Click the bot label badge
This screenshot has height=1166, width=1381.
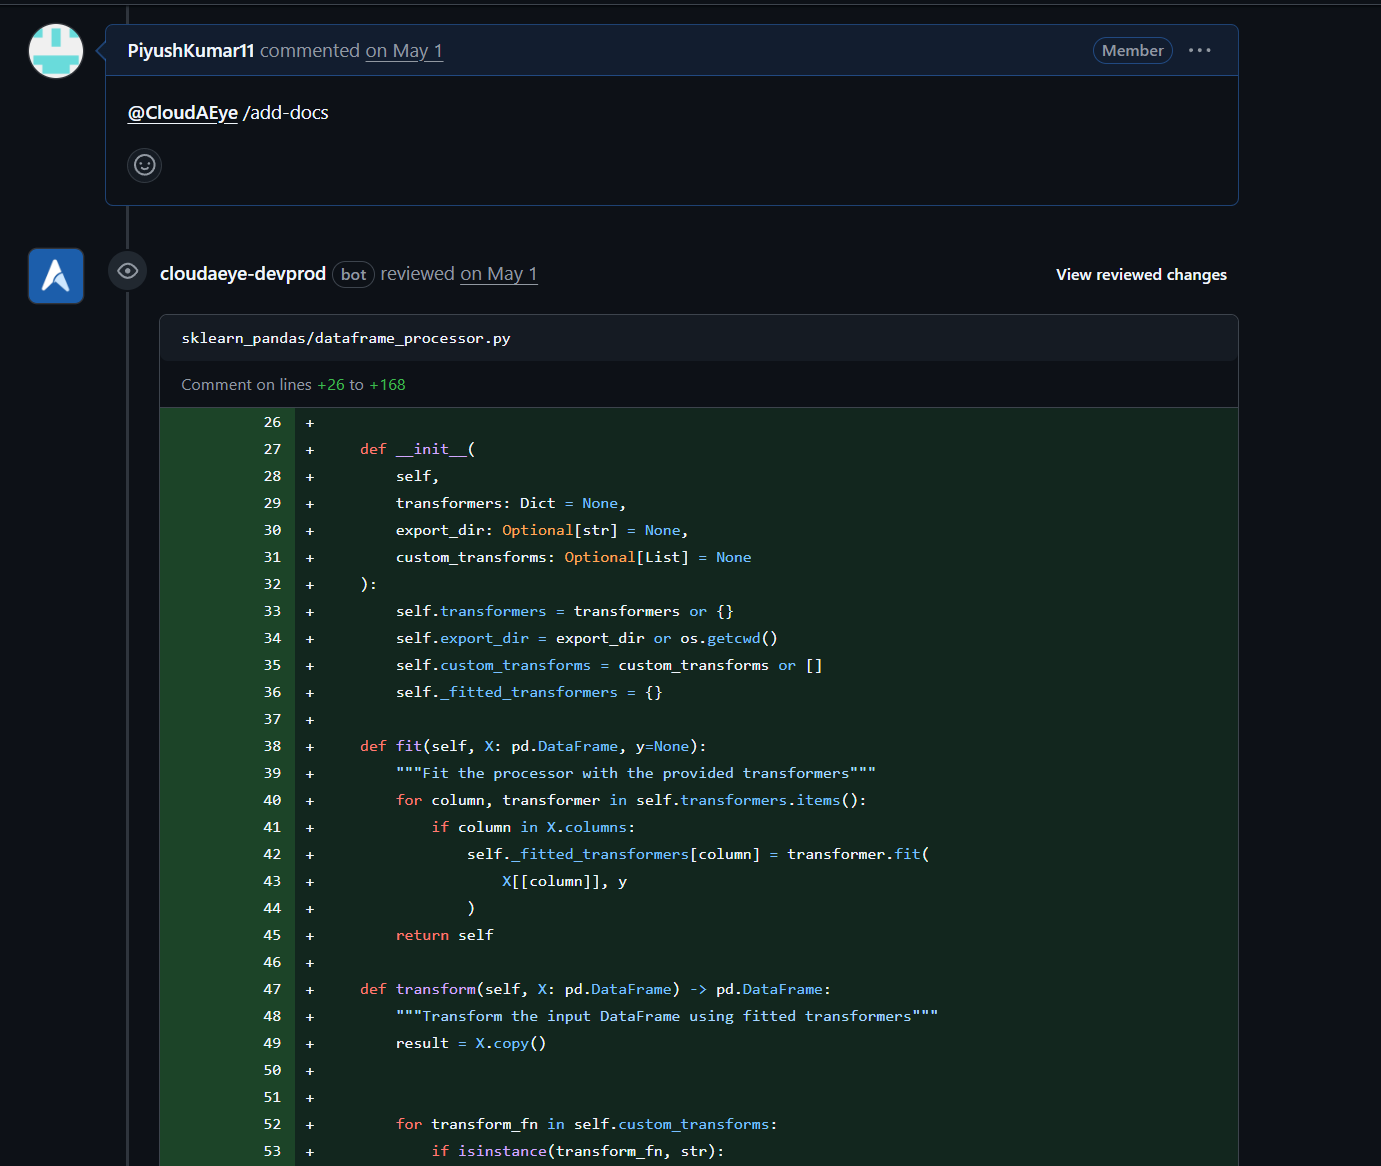click(x=353, y=274)
